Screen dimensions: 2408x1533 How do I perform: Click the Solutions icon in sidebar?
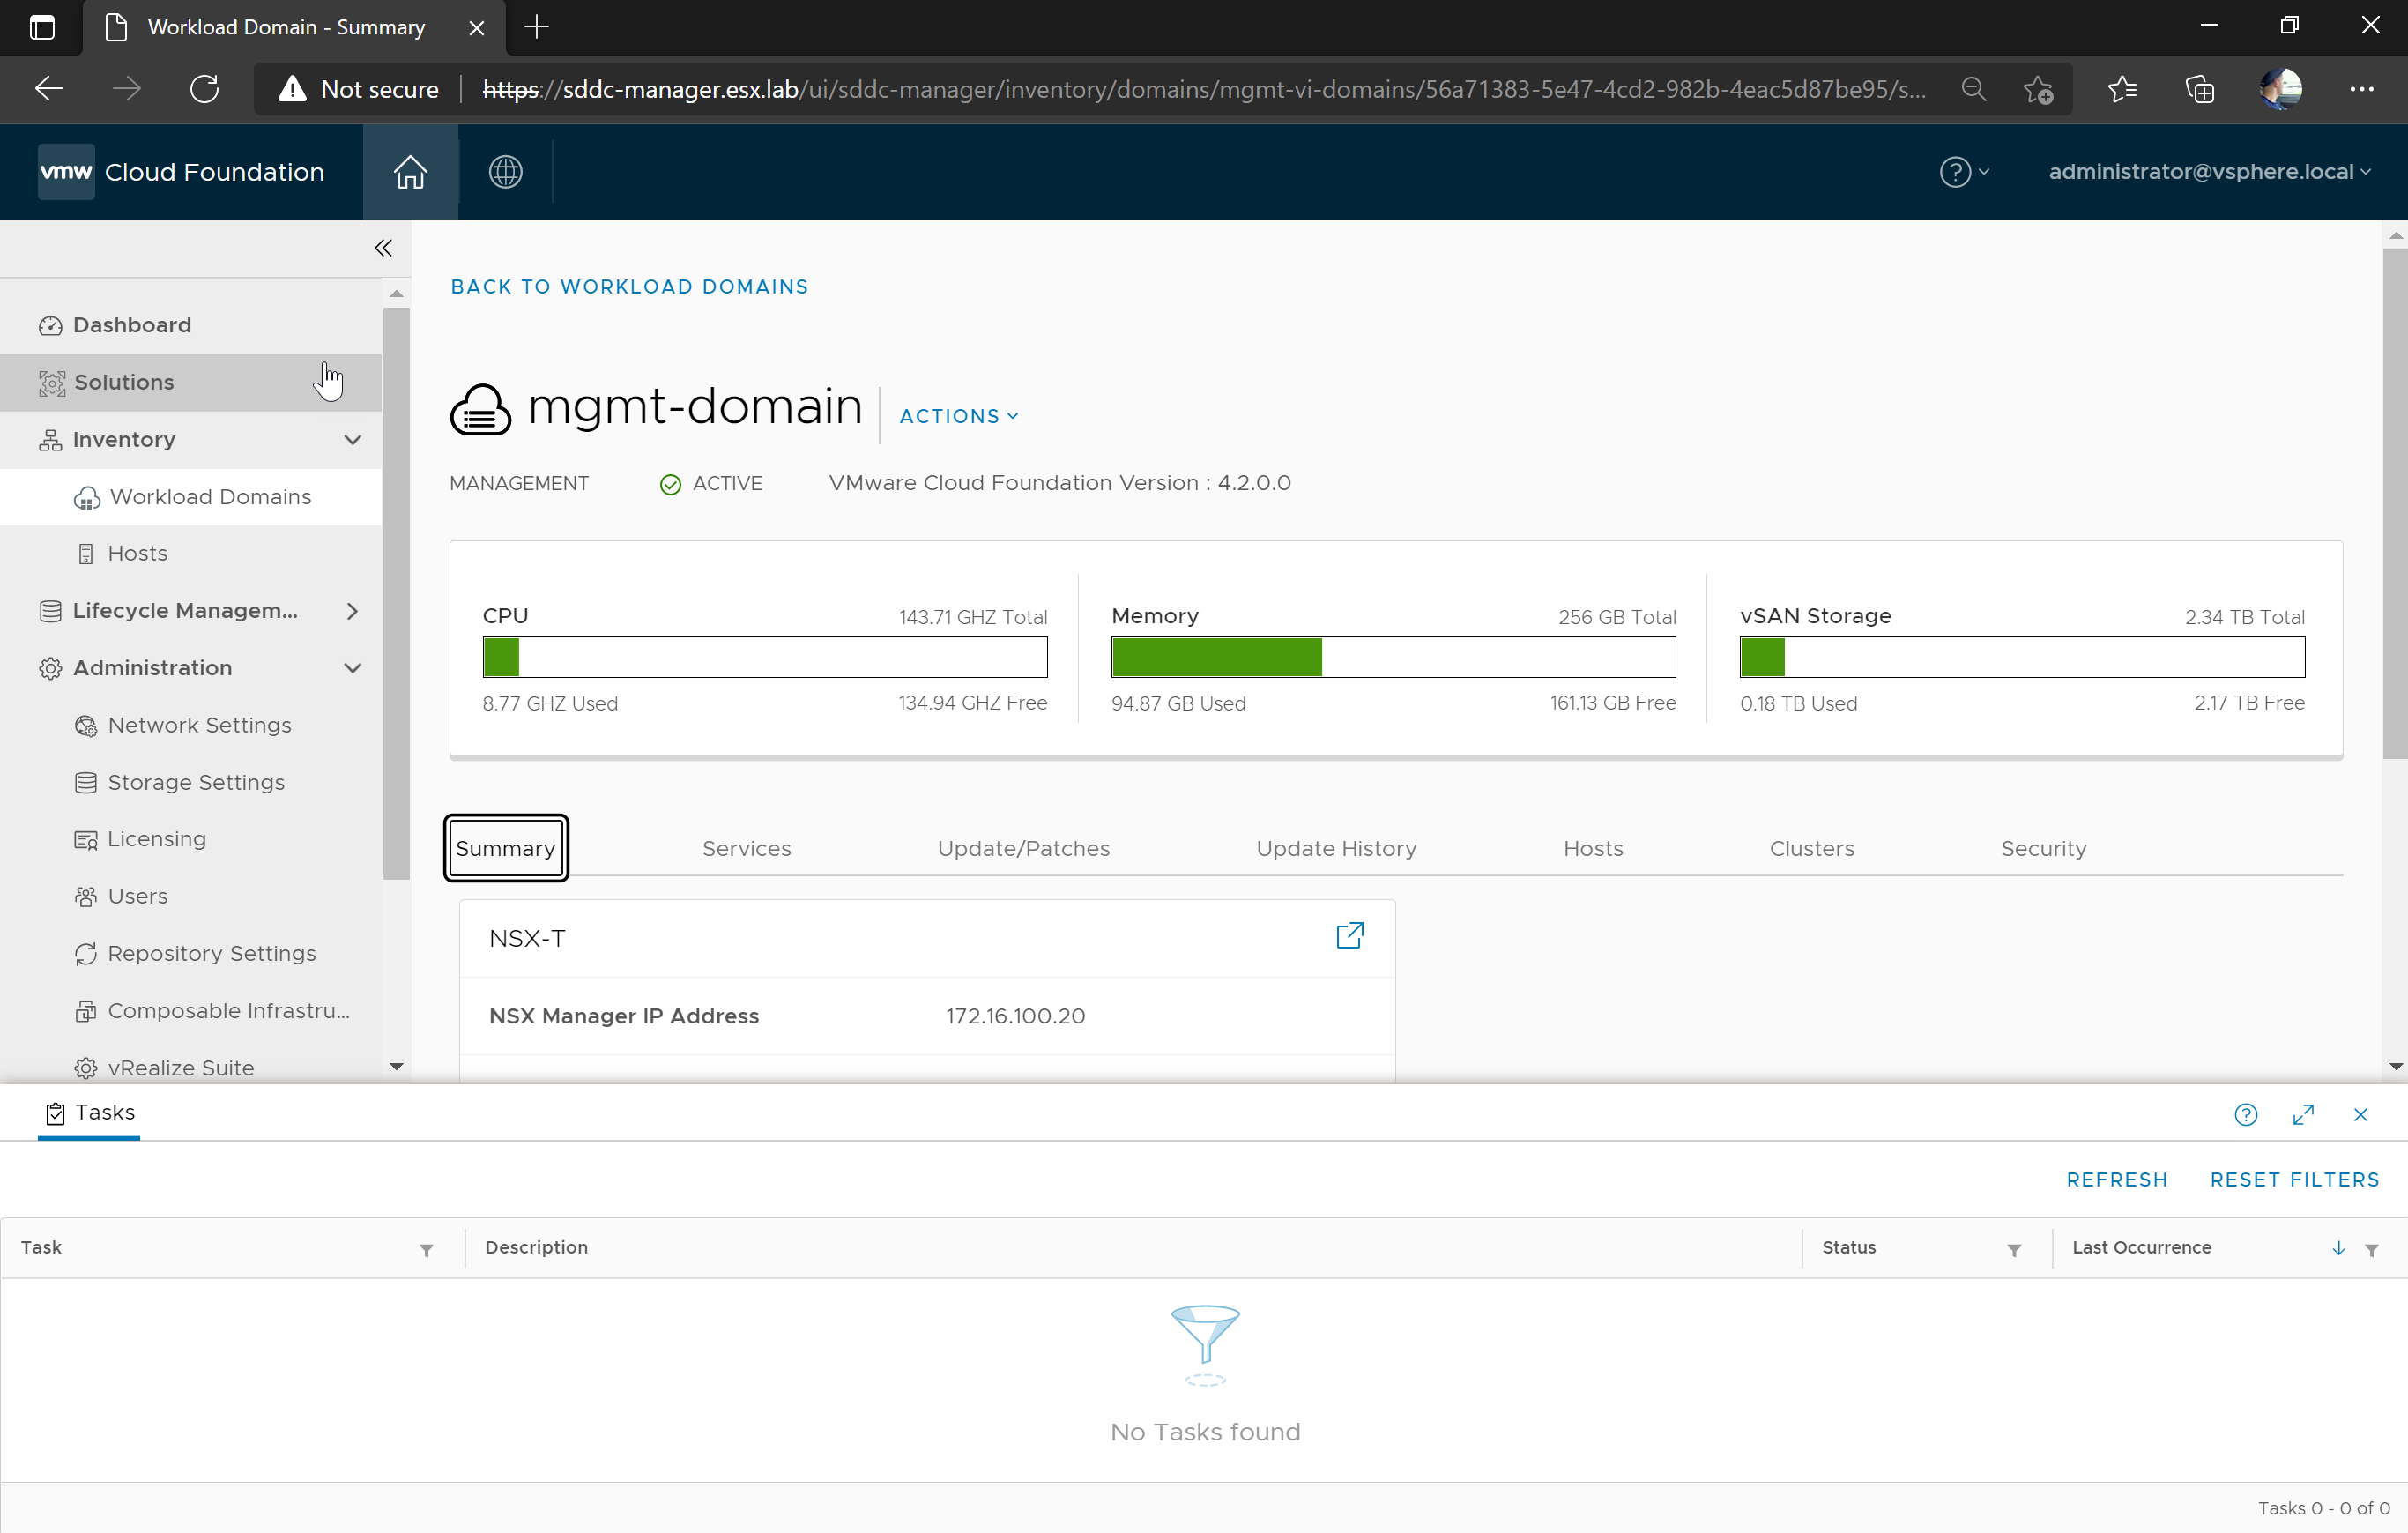coord(51,383)
